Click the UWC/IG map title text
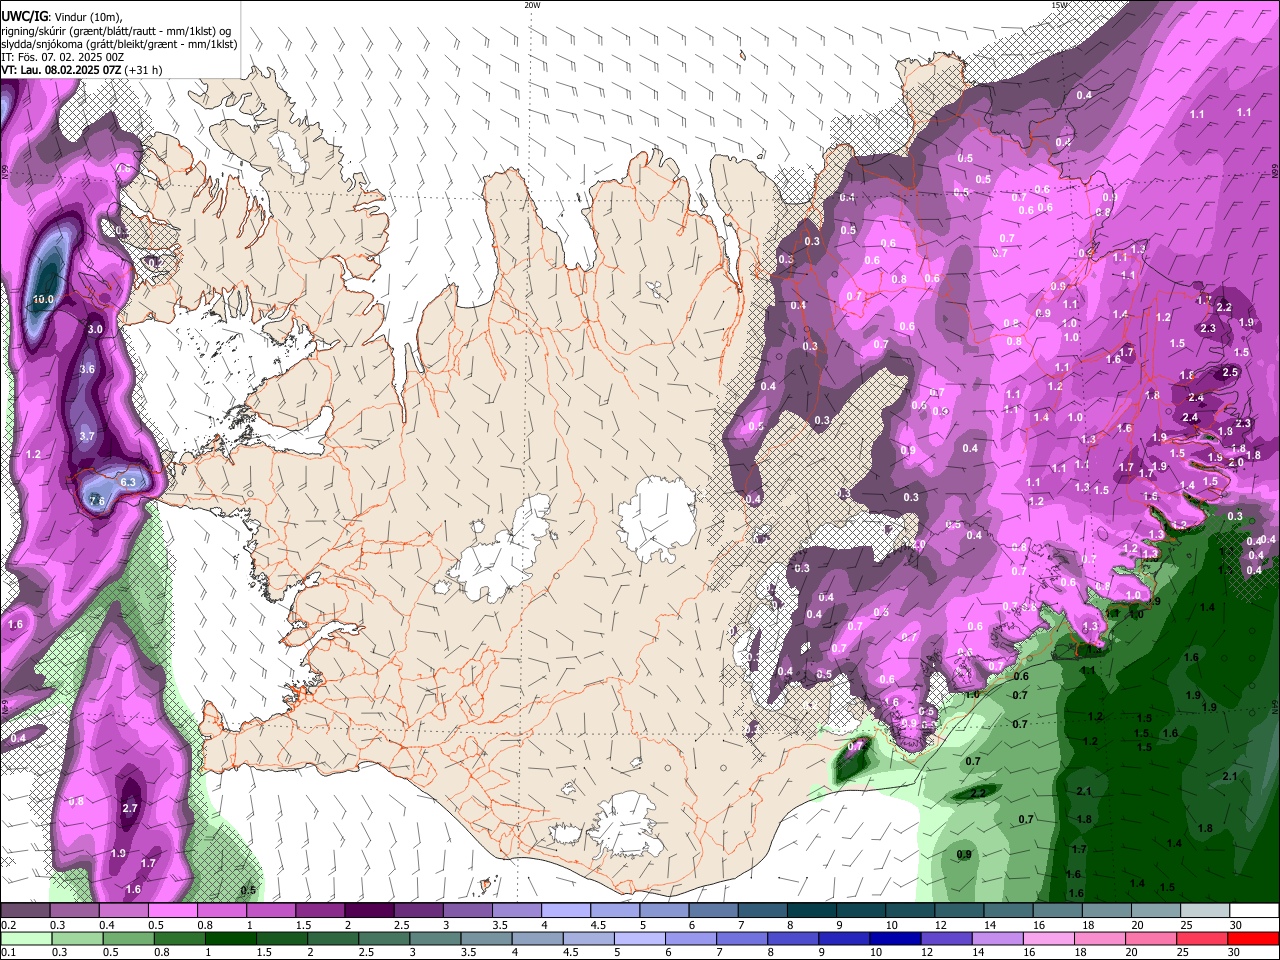The image size is (1280, 960). click(x=24, y=17)
